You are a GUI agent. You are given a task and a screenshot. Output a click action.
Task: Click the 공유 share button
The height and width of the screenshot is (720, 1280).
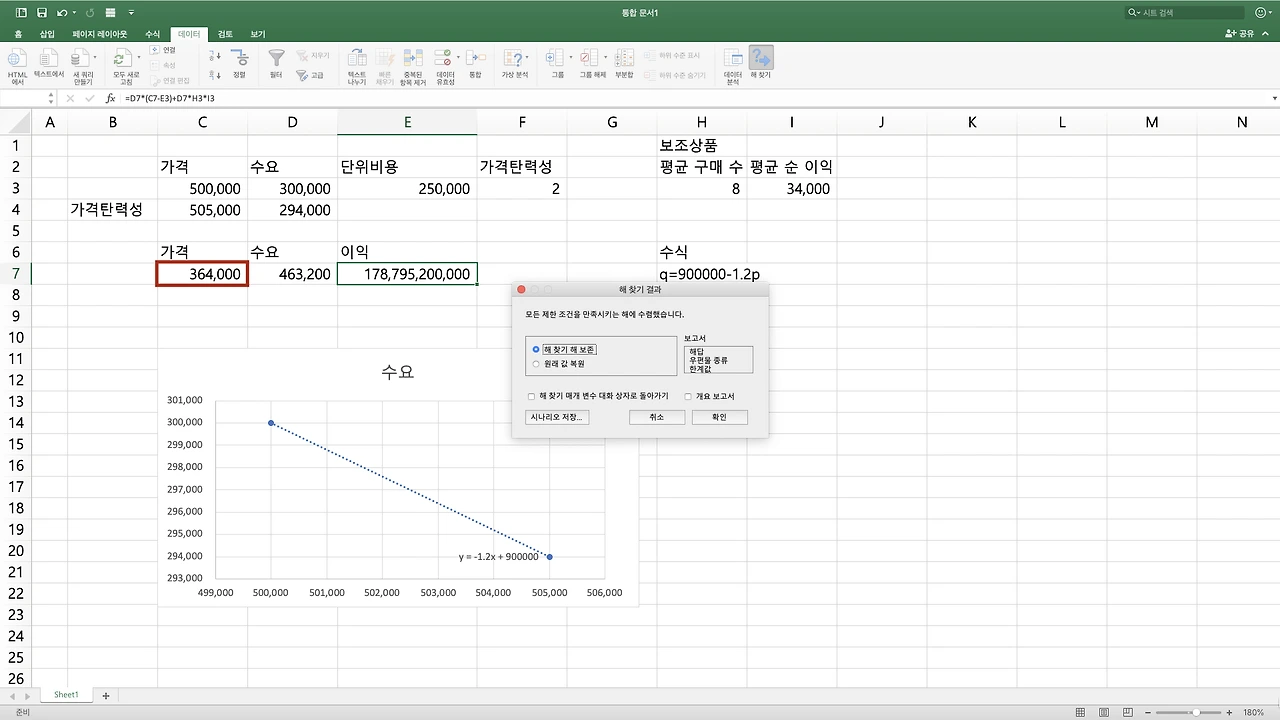(1240, 33)
